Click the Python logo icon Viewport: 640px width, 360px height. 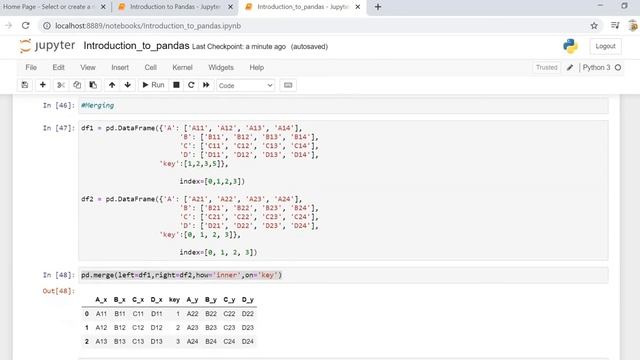pos(570,46)
